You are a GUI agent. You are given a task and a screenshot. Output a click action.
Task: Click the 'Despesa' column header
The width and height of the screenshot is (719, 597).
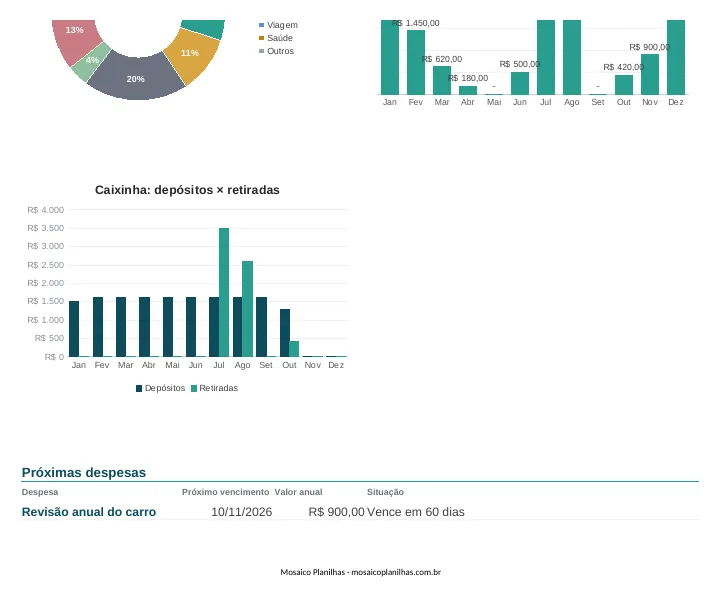point(40,492)
